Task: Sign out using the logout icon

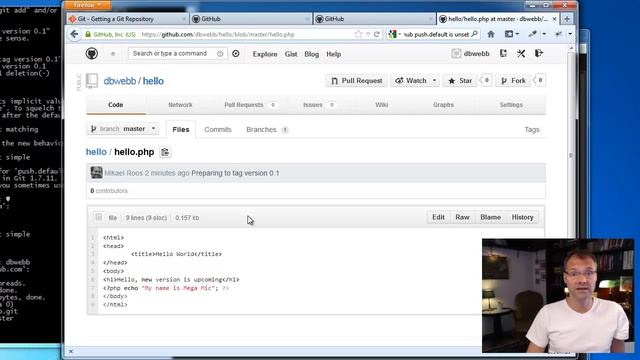Action: [x=539, y=53]
